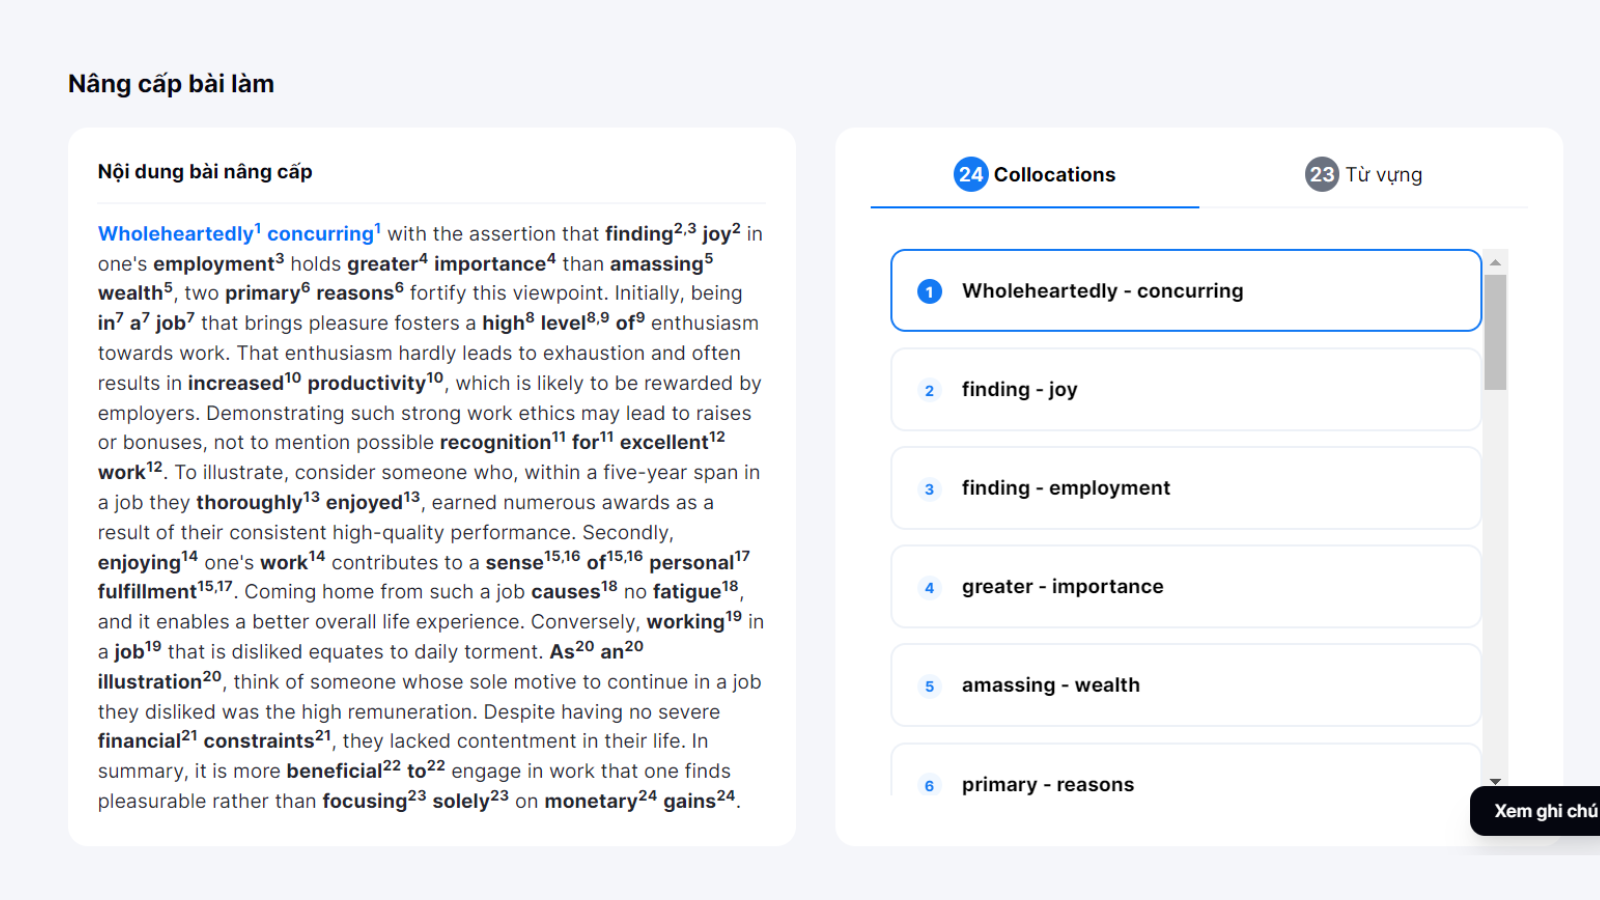Click the blue 24 count badge
The image size is (1600, 900).
(970, 175)
